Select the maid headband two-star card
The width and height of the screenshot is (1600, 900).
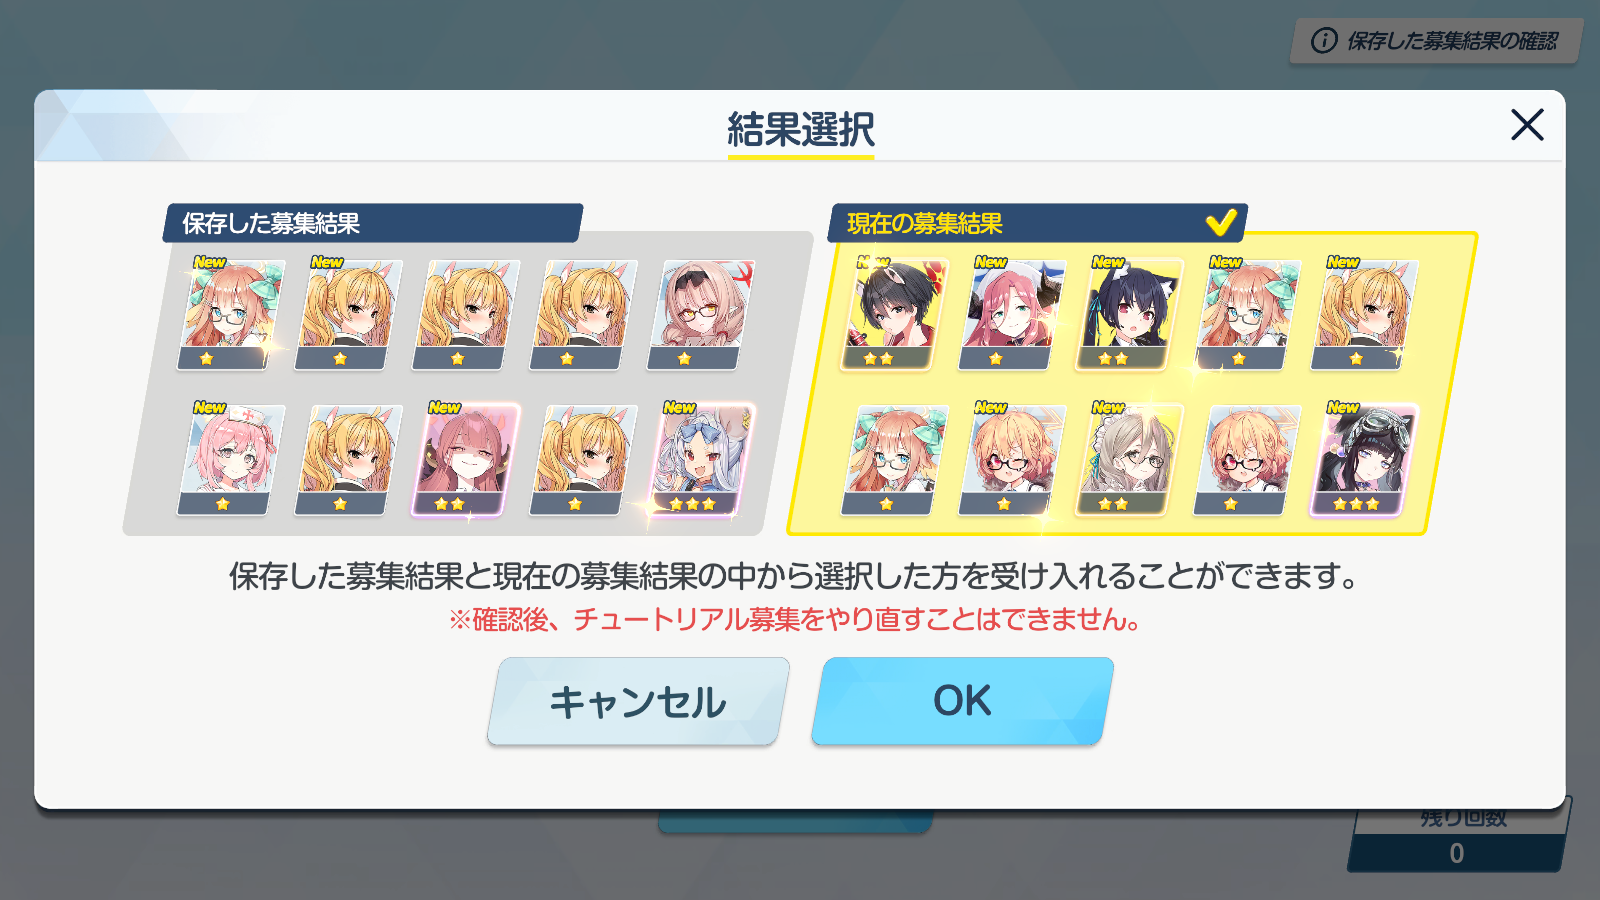1130,460
